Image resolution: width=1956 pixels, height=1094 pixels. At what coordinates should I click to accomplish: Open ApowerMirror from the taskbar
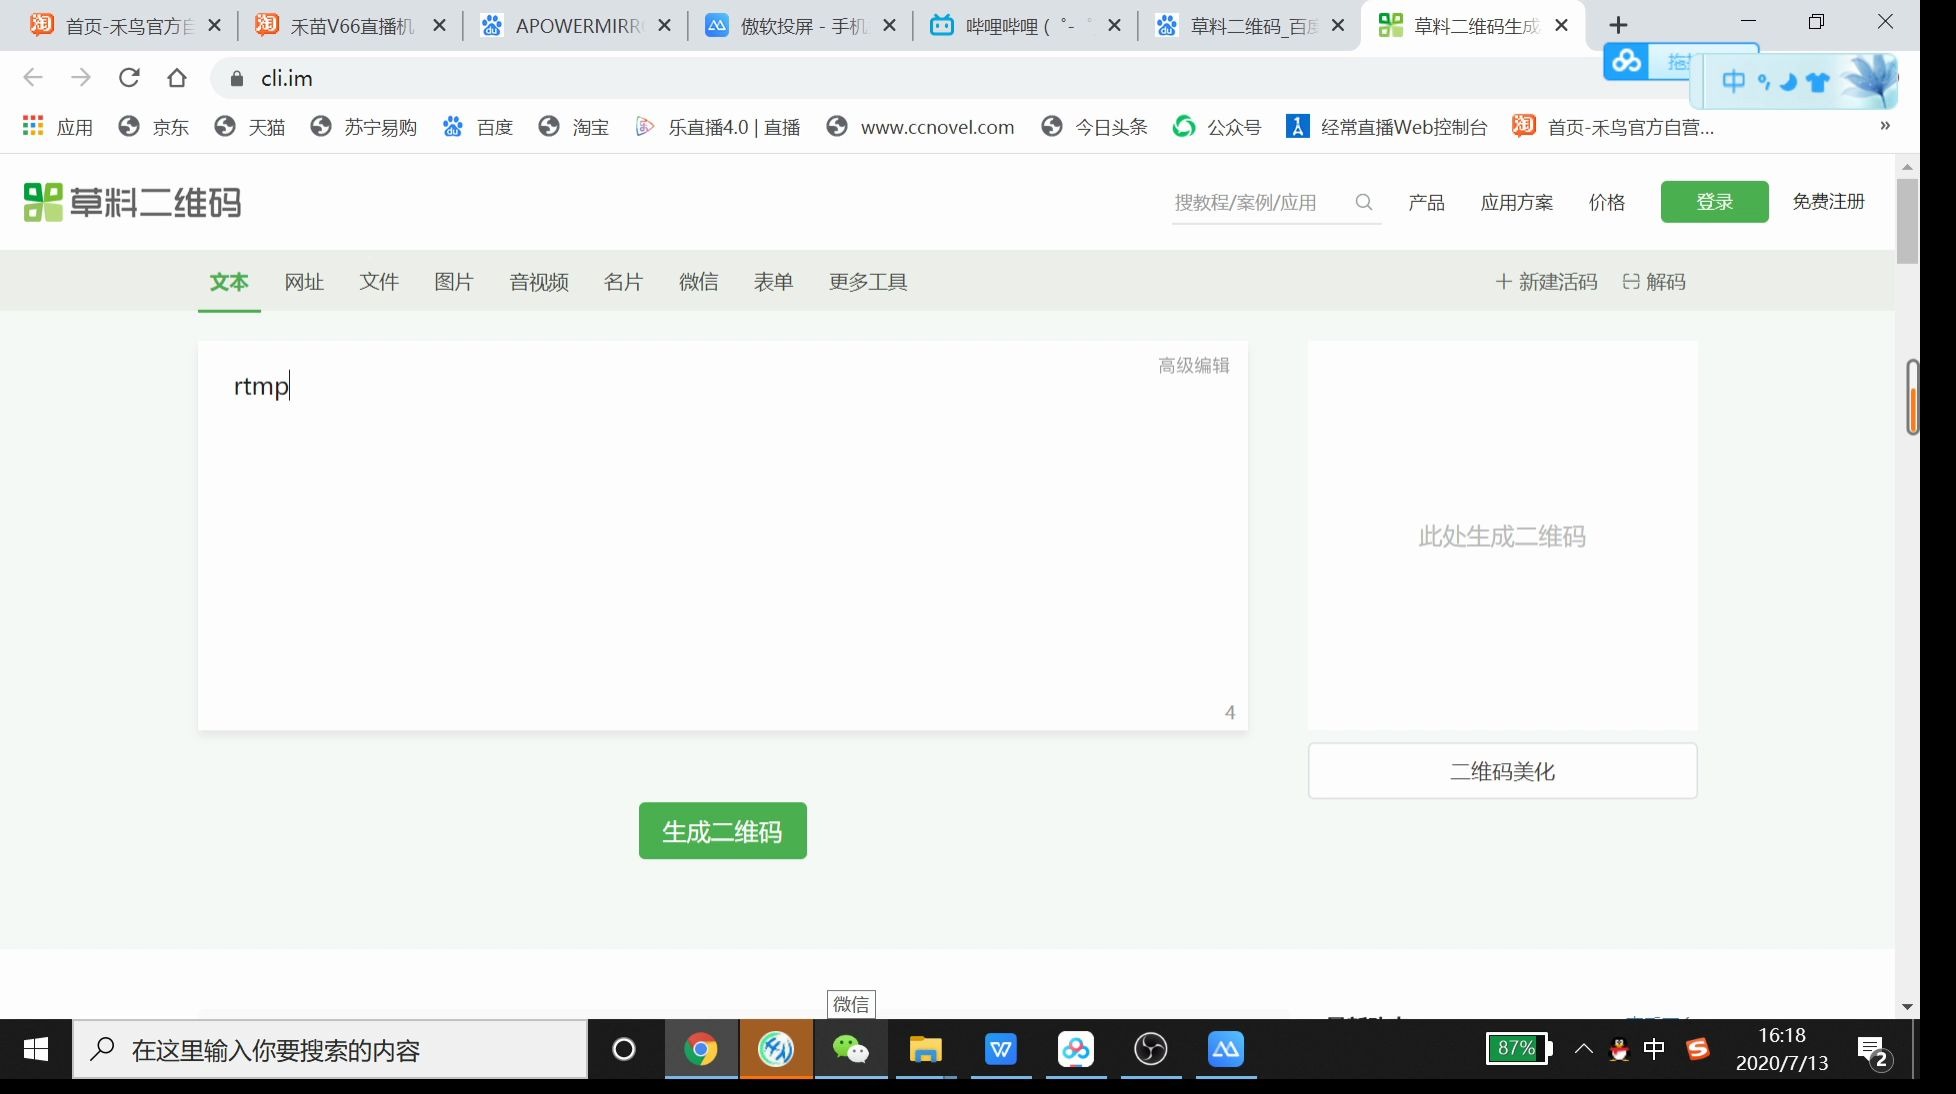[1226, 1050]
